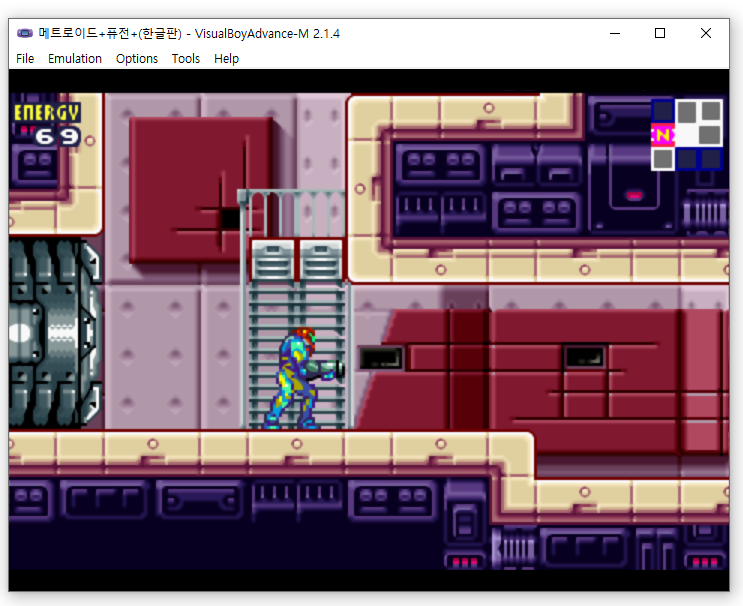The height and width of the screenshot is (606, 743).
Task: Click the VisualBoyAdvance-M app icon in title bar
Action: [x=25, y=33]
